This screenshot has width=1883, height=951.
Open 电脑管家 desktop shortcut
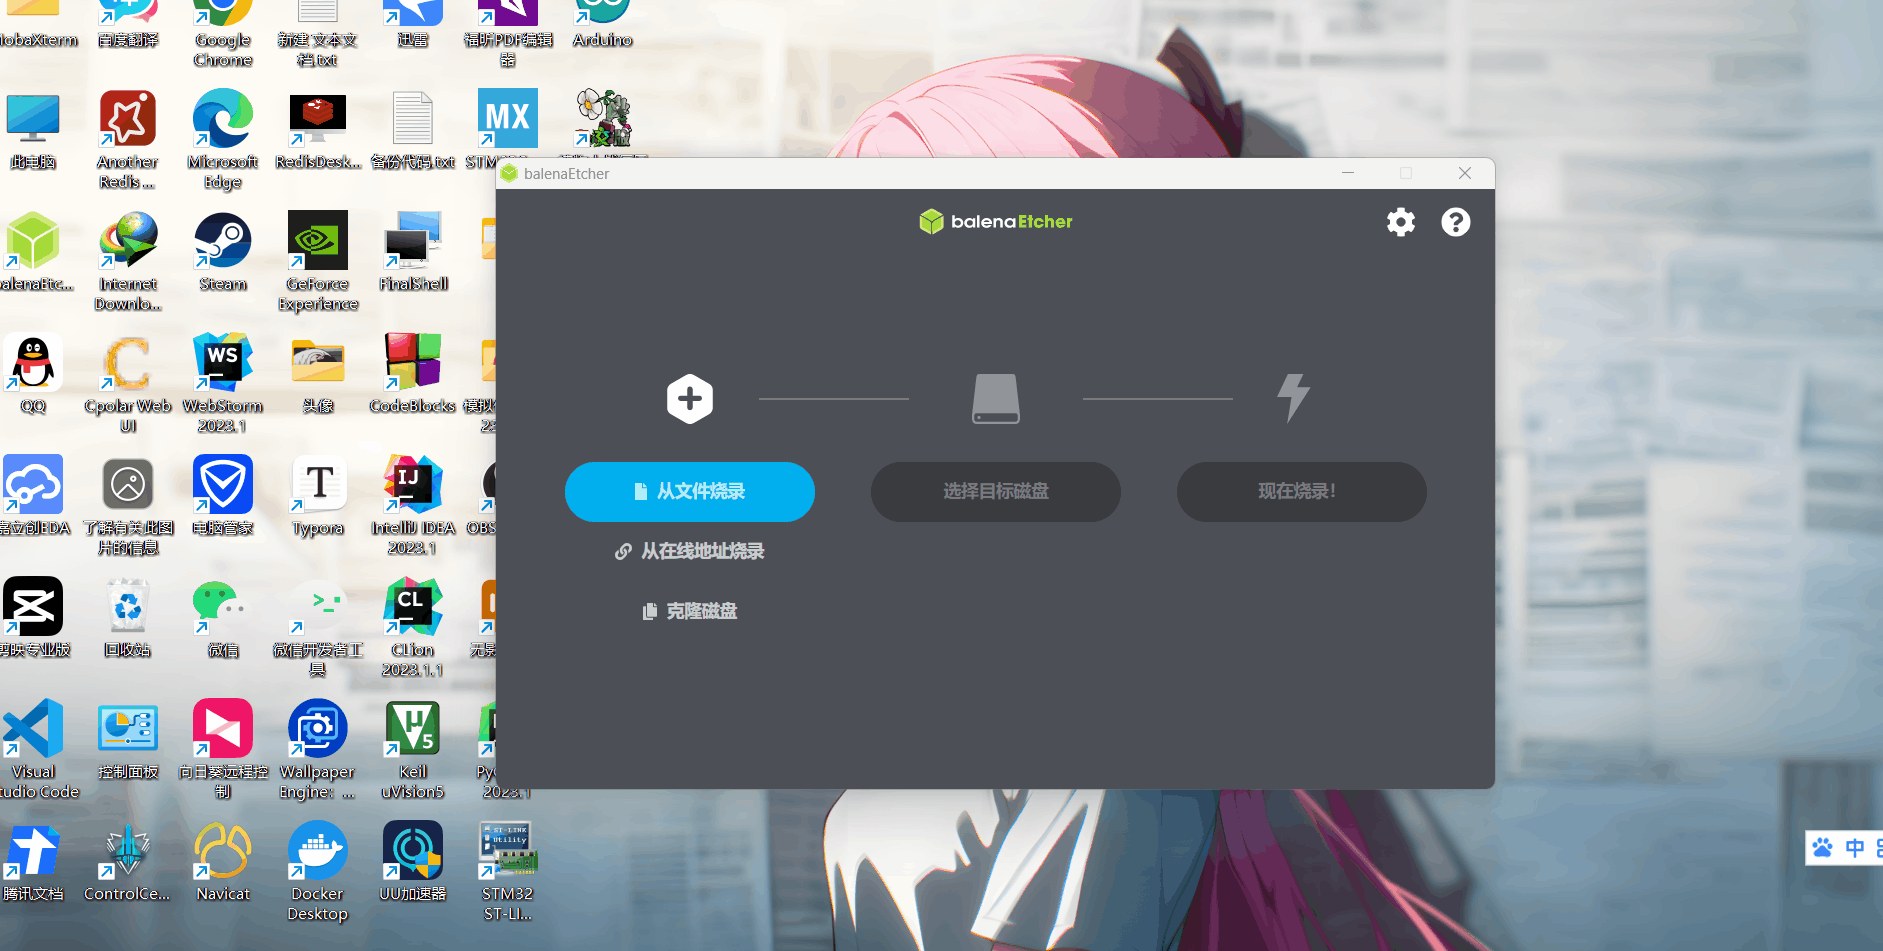(223, 496)
